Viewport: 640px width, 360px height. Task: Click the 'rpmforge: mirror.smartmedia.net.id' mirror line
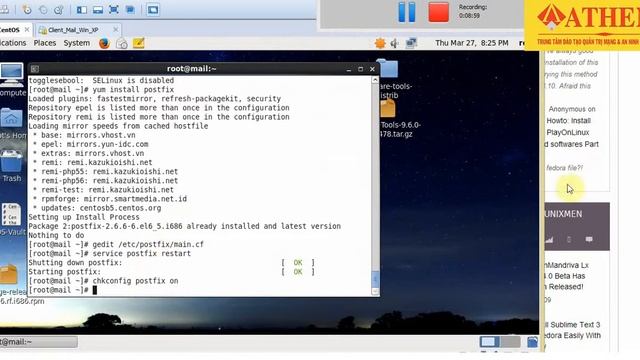[x=110, y=199]
